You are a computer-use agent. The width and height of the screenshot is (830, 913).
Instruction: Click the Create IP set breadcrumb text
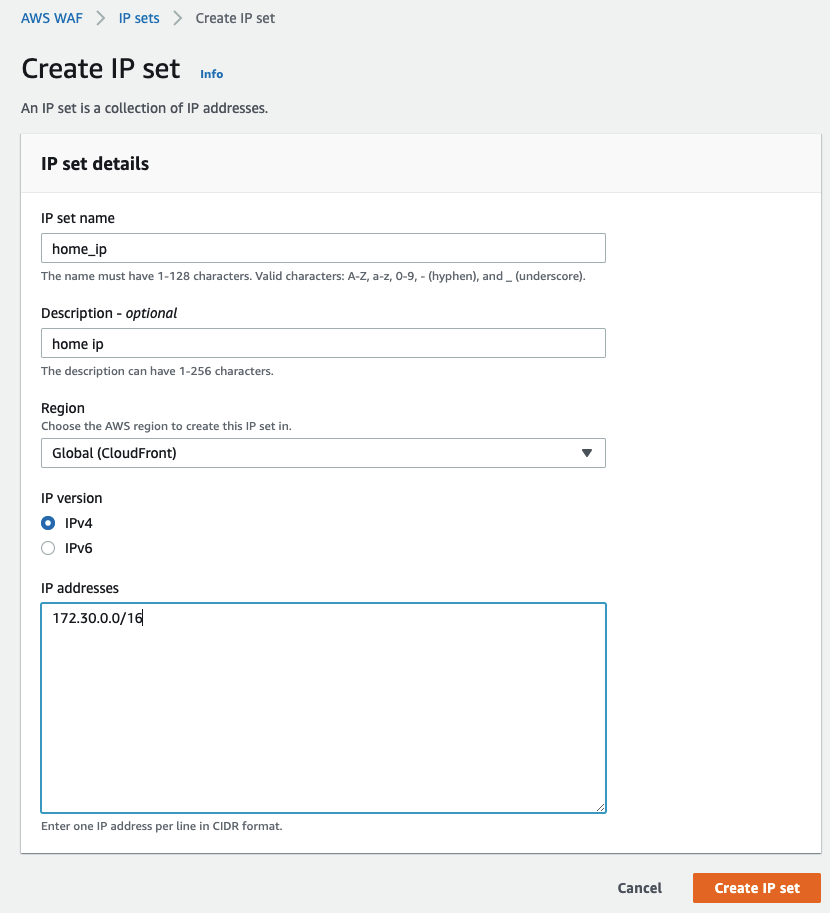pyautogui.click(x=235, y=18)
